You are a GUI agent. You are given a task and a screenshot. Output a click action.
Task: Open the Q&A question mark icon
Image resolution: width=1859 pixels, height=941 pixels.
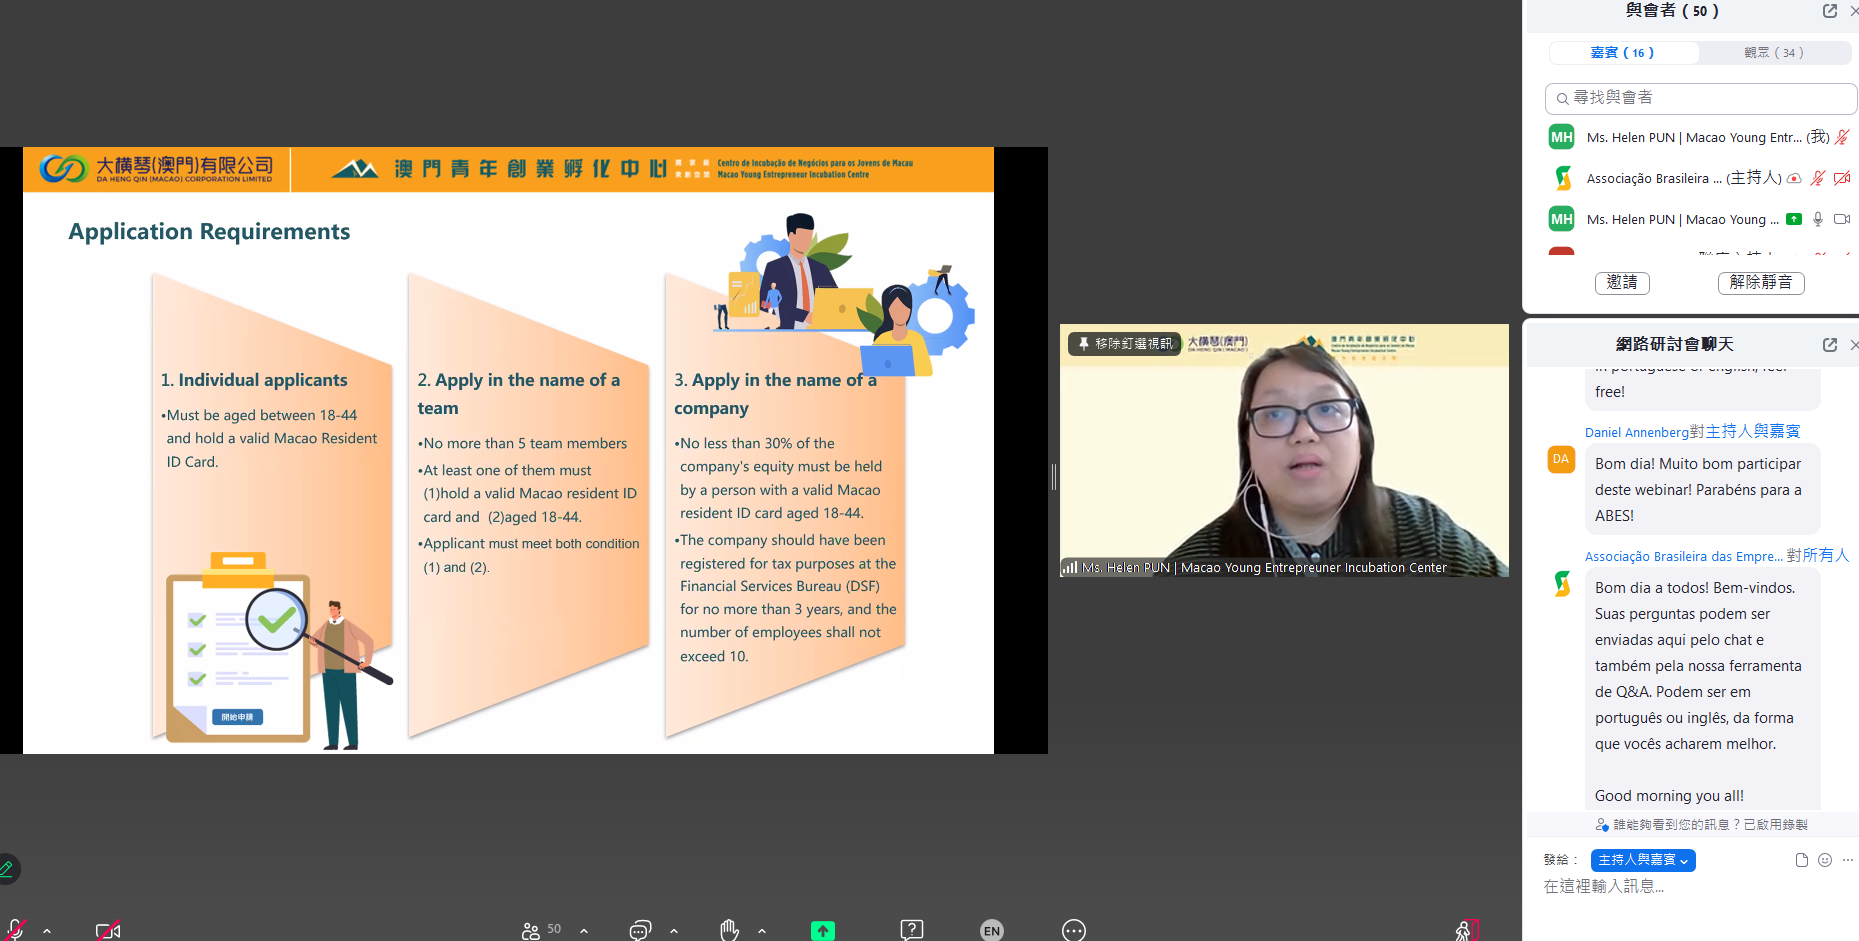tap(912, 930)
